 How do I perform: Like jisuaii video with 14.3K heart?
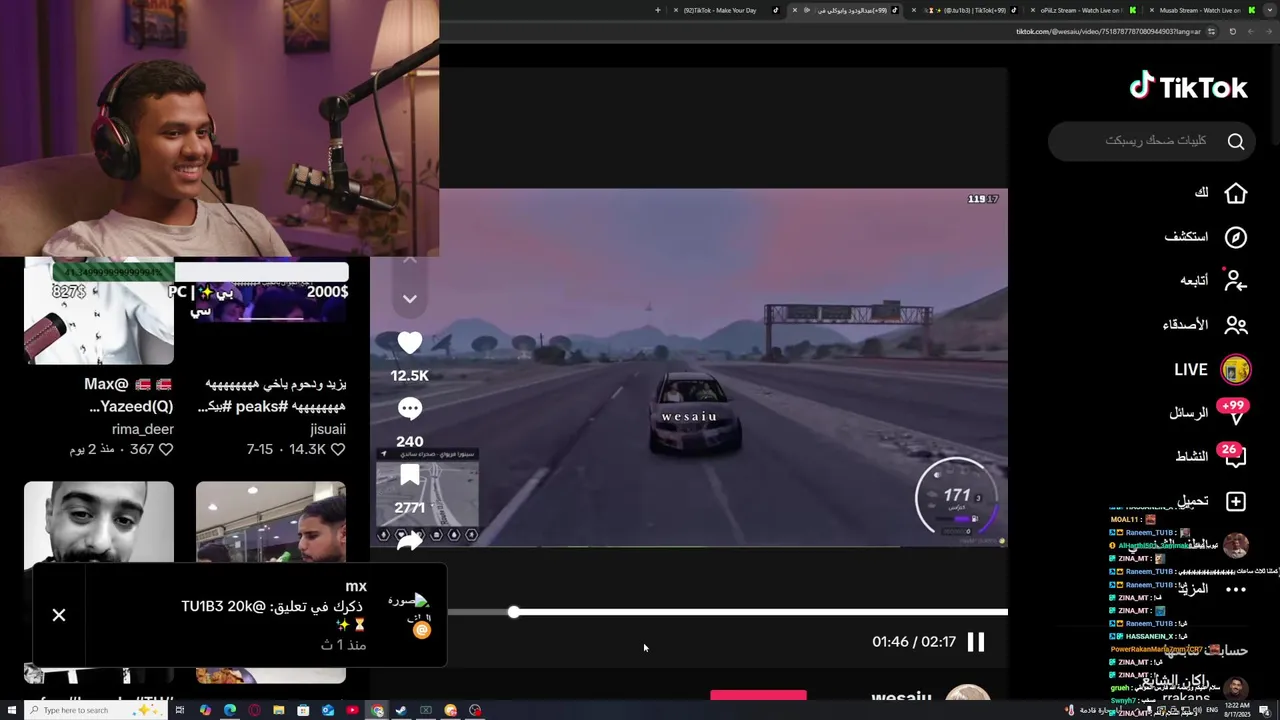pos(338,450)
